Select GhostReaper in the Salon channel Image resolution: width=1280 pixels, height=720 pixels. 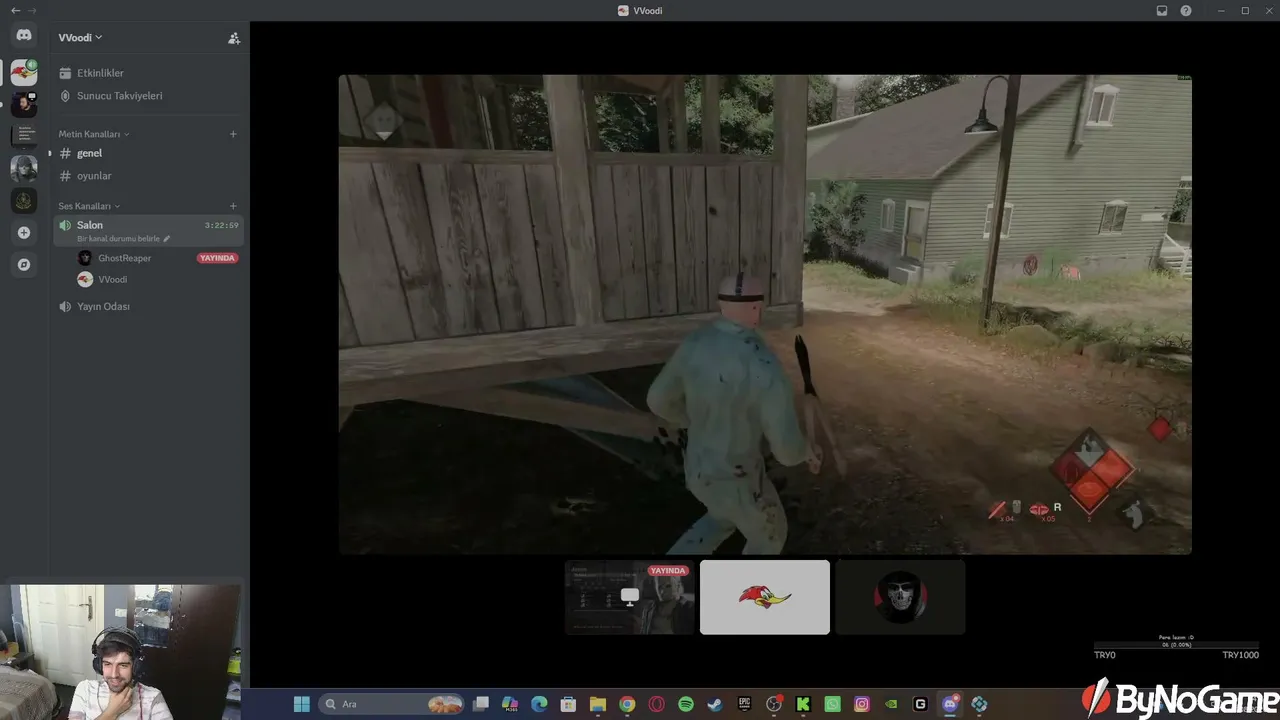pos(124,258)
